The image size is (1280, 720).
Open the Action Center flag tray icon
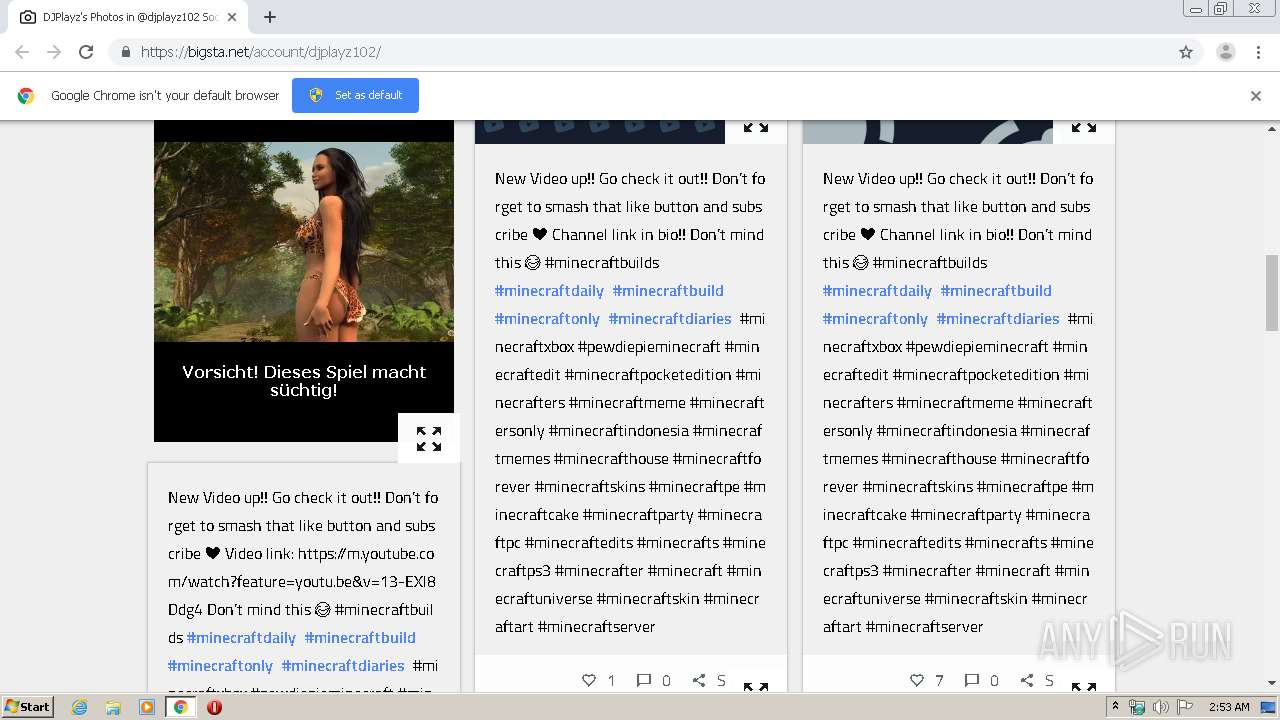(1183, 707)
